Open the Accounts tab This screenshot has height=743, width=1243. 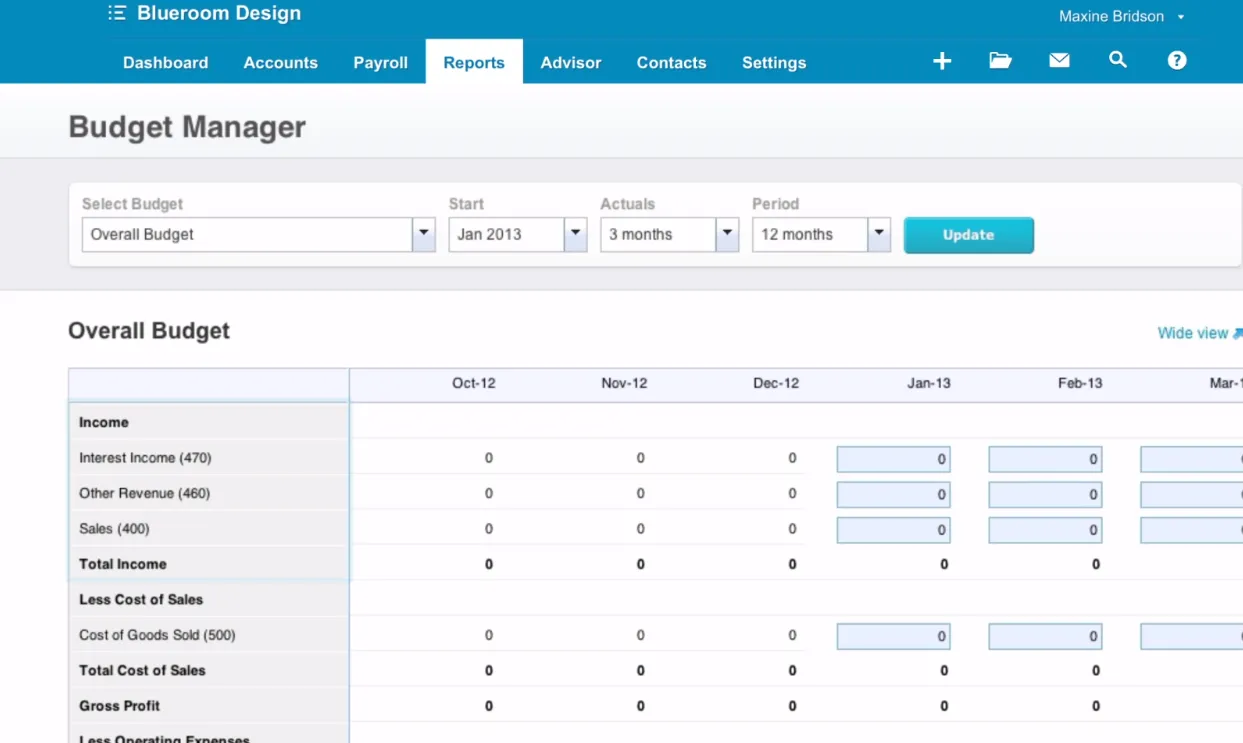click(x=280, y=62)
